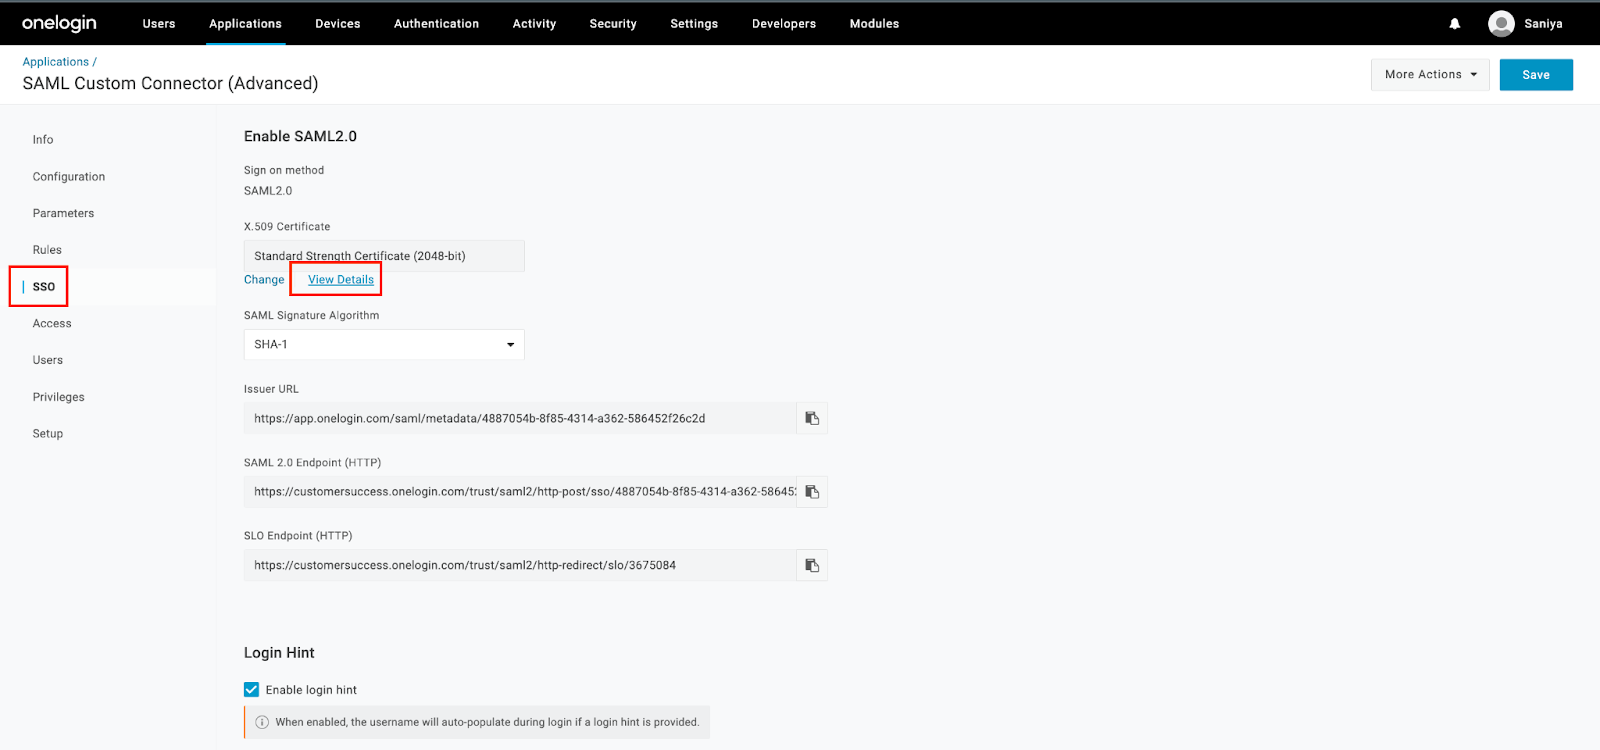The image size is (1600, 750).
Task: Select the SSO sidebar tab
Action: click(x=44, y=287)
